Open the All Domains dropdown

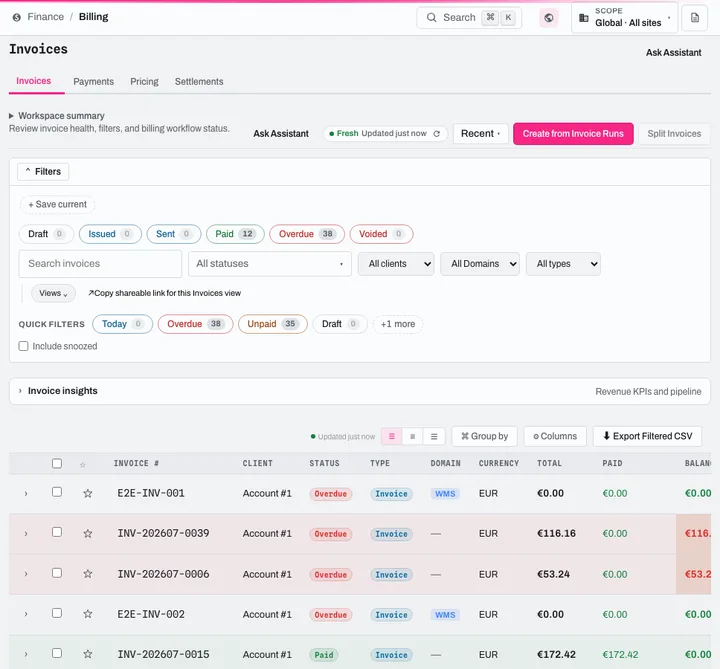(479, 264)
